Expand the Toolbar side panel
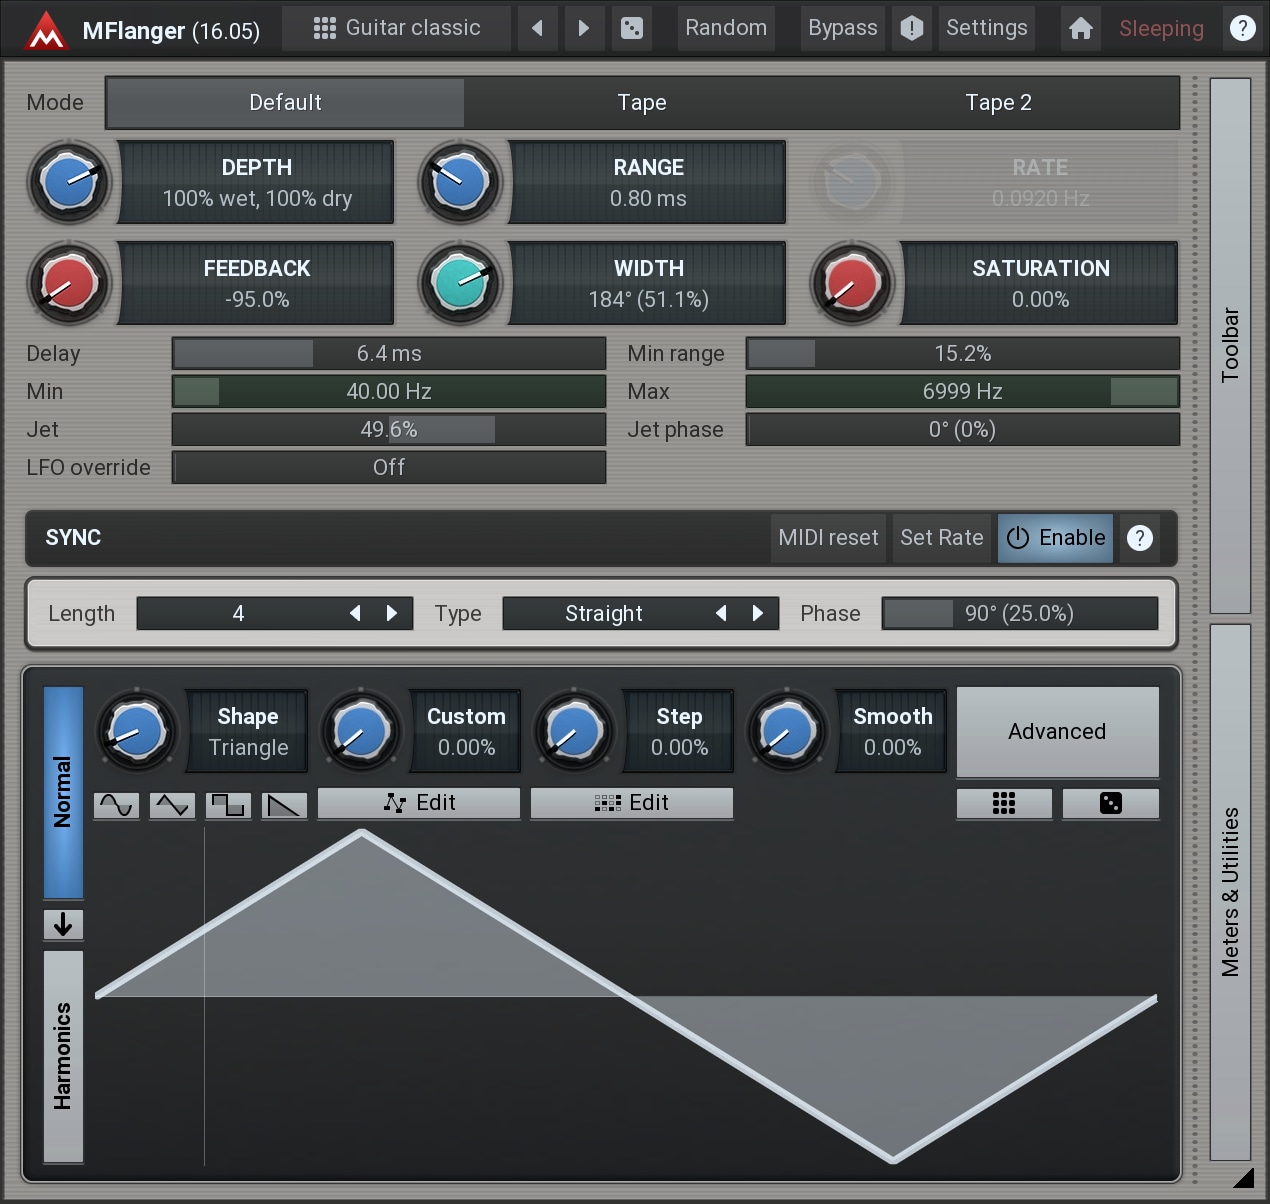Screen dimensions: 1270x1204 [x=1231, y=345]
